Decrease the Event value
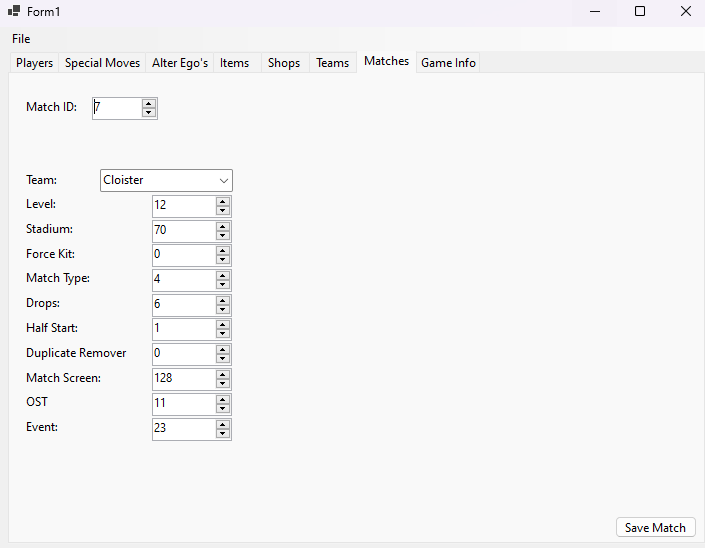The width and height of the screenshot is (705, 548). click(223, 433)
